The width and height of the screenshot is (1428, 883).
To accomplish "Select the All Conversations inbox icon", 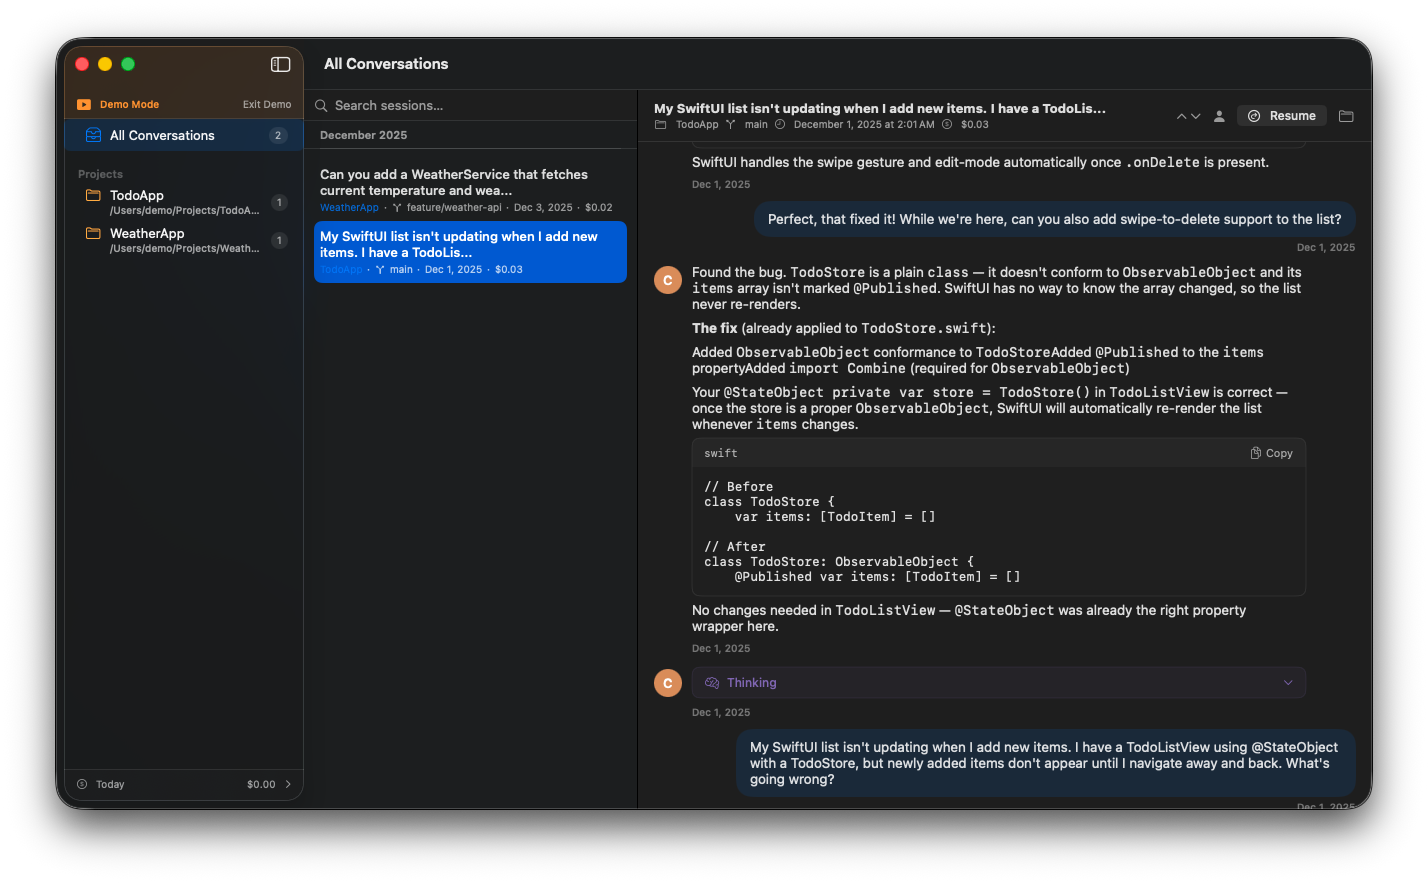I will [x=93, y=135].
